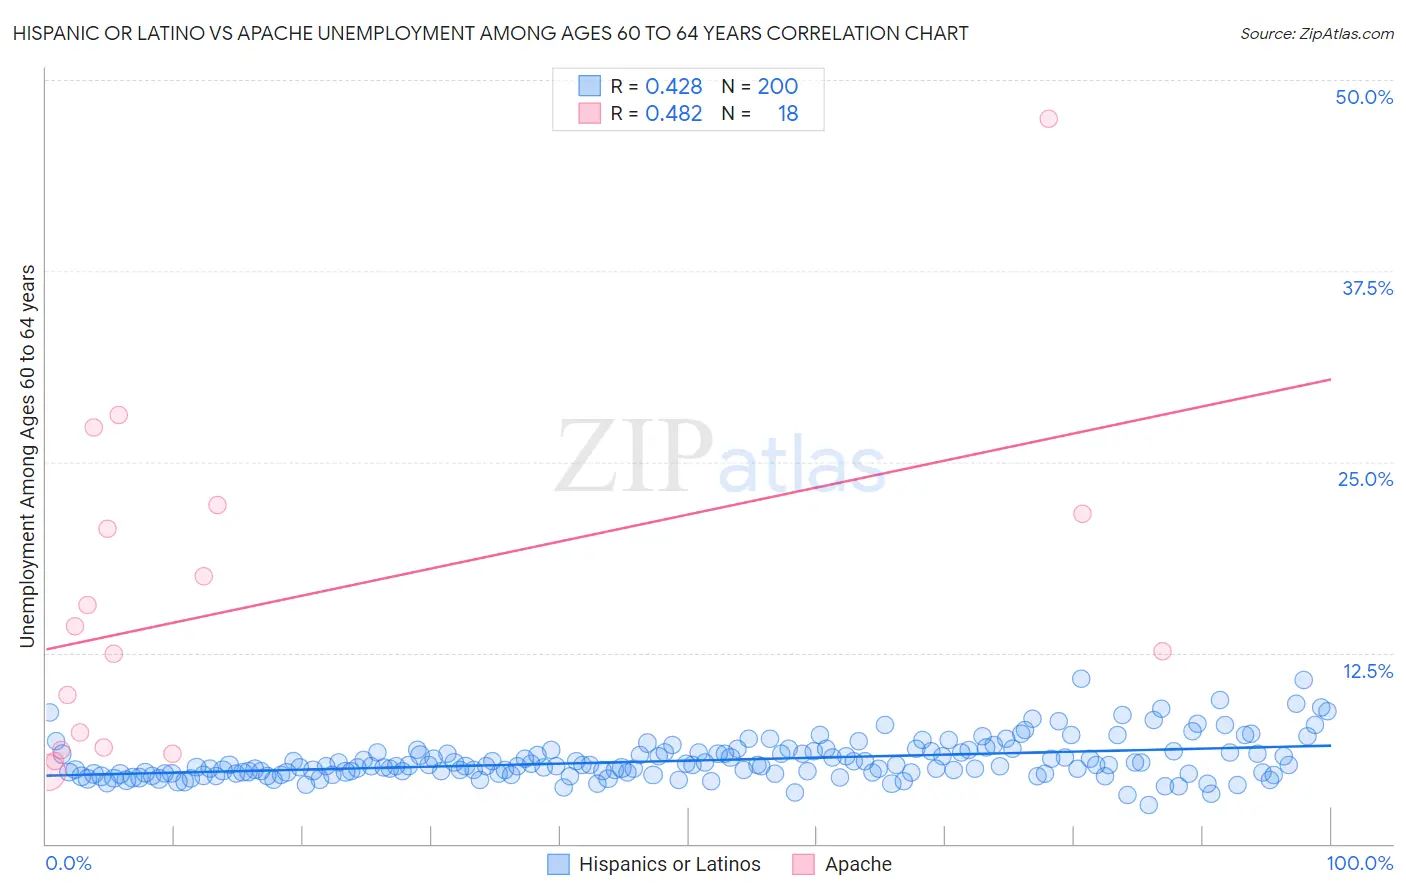Select the Hispanics or Latinos legend label
Viewport: 1406px width, 892px height.
click(670, 864)
